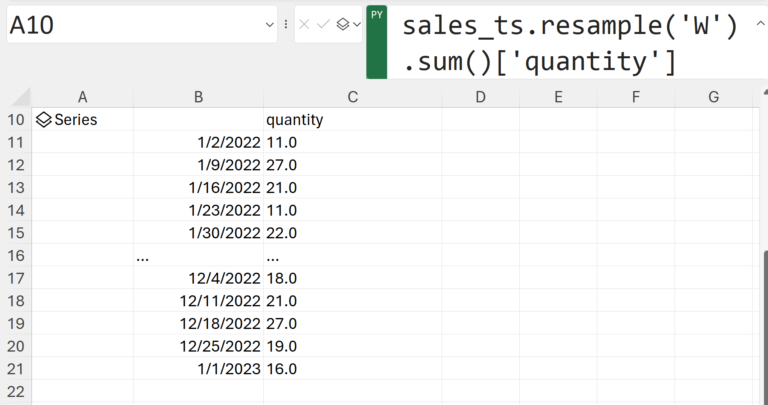
Task: Click the Series card icon in A10
Action: pyautogui.click(x=43, y=120)
